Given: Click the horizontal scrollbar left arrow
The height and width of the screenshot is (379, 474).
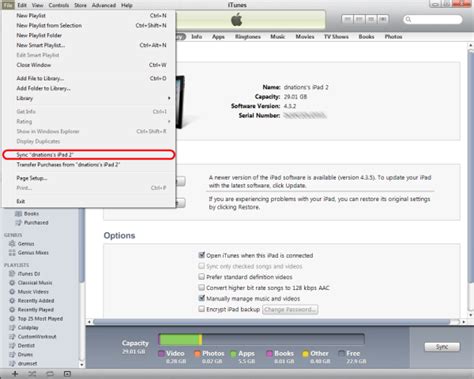Looking at the screenshot, I should pyautogui.click(x=89, y=322).
